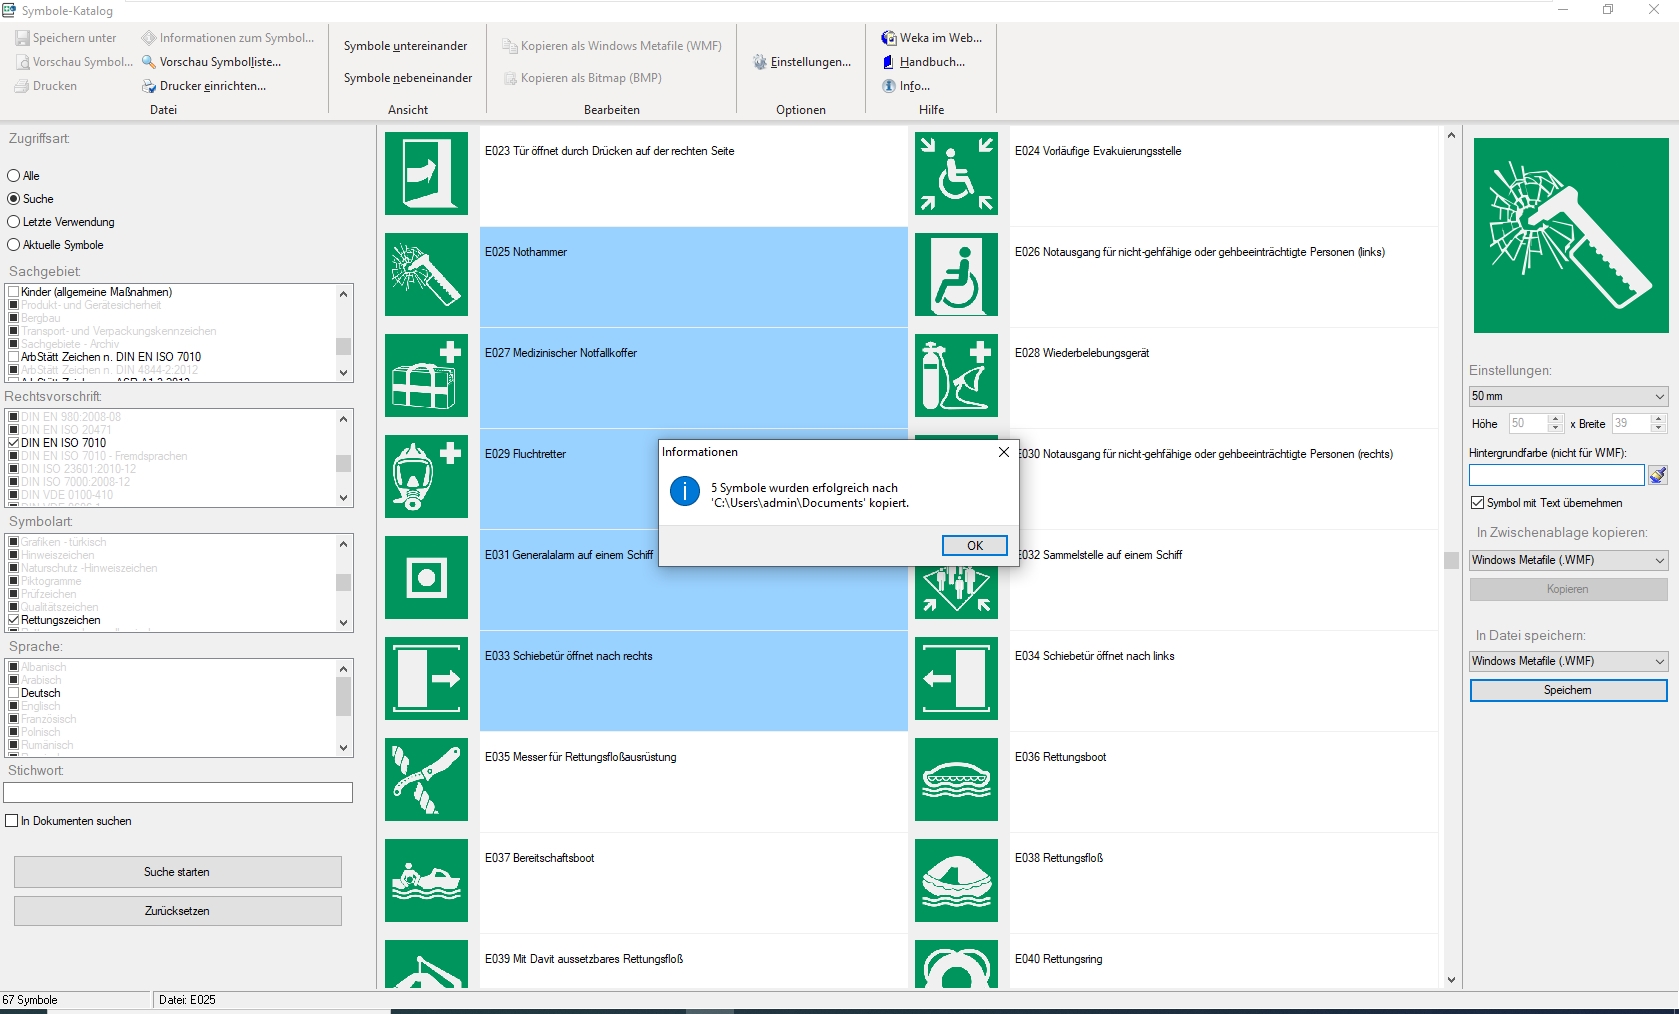
Task: Select the E024 evacuation point icon
Action: click(x=956, y=173)
